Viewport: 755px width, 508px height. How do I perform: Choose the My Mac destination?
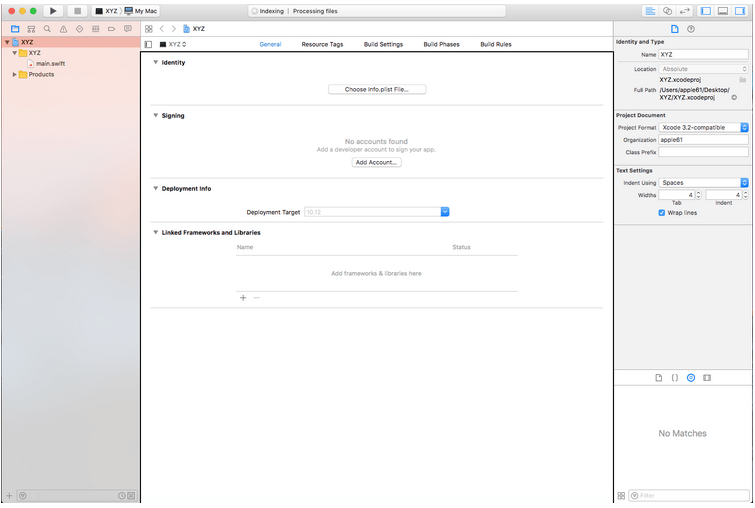pyautogui.click(x=141, y=11)
